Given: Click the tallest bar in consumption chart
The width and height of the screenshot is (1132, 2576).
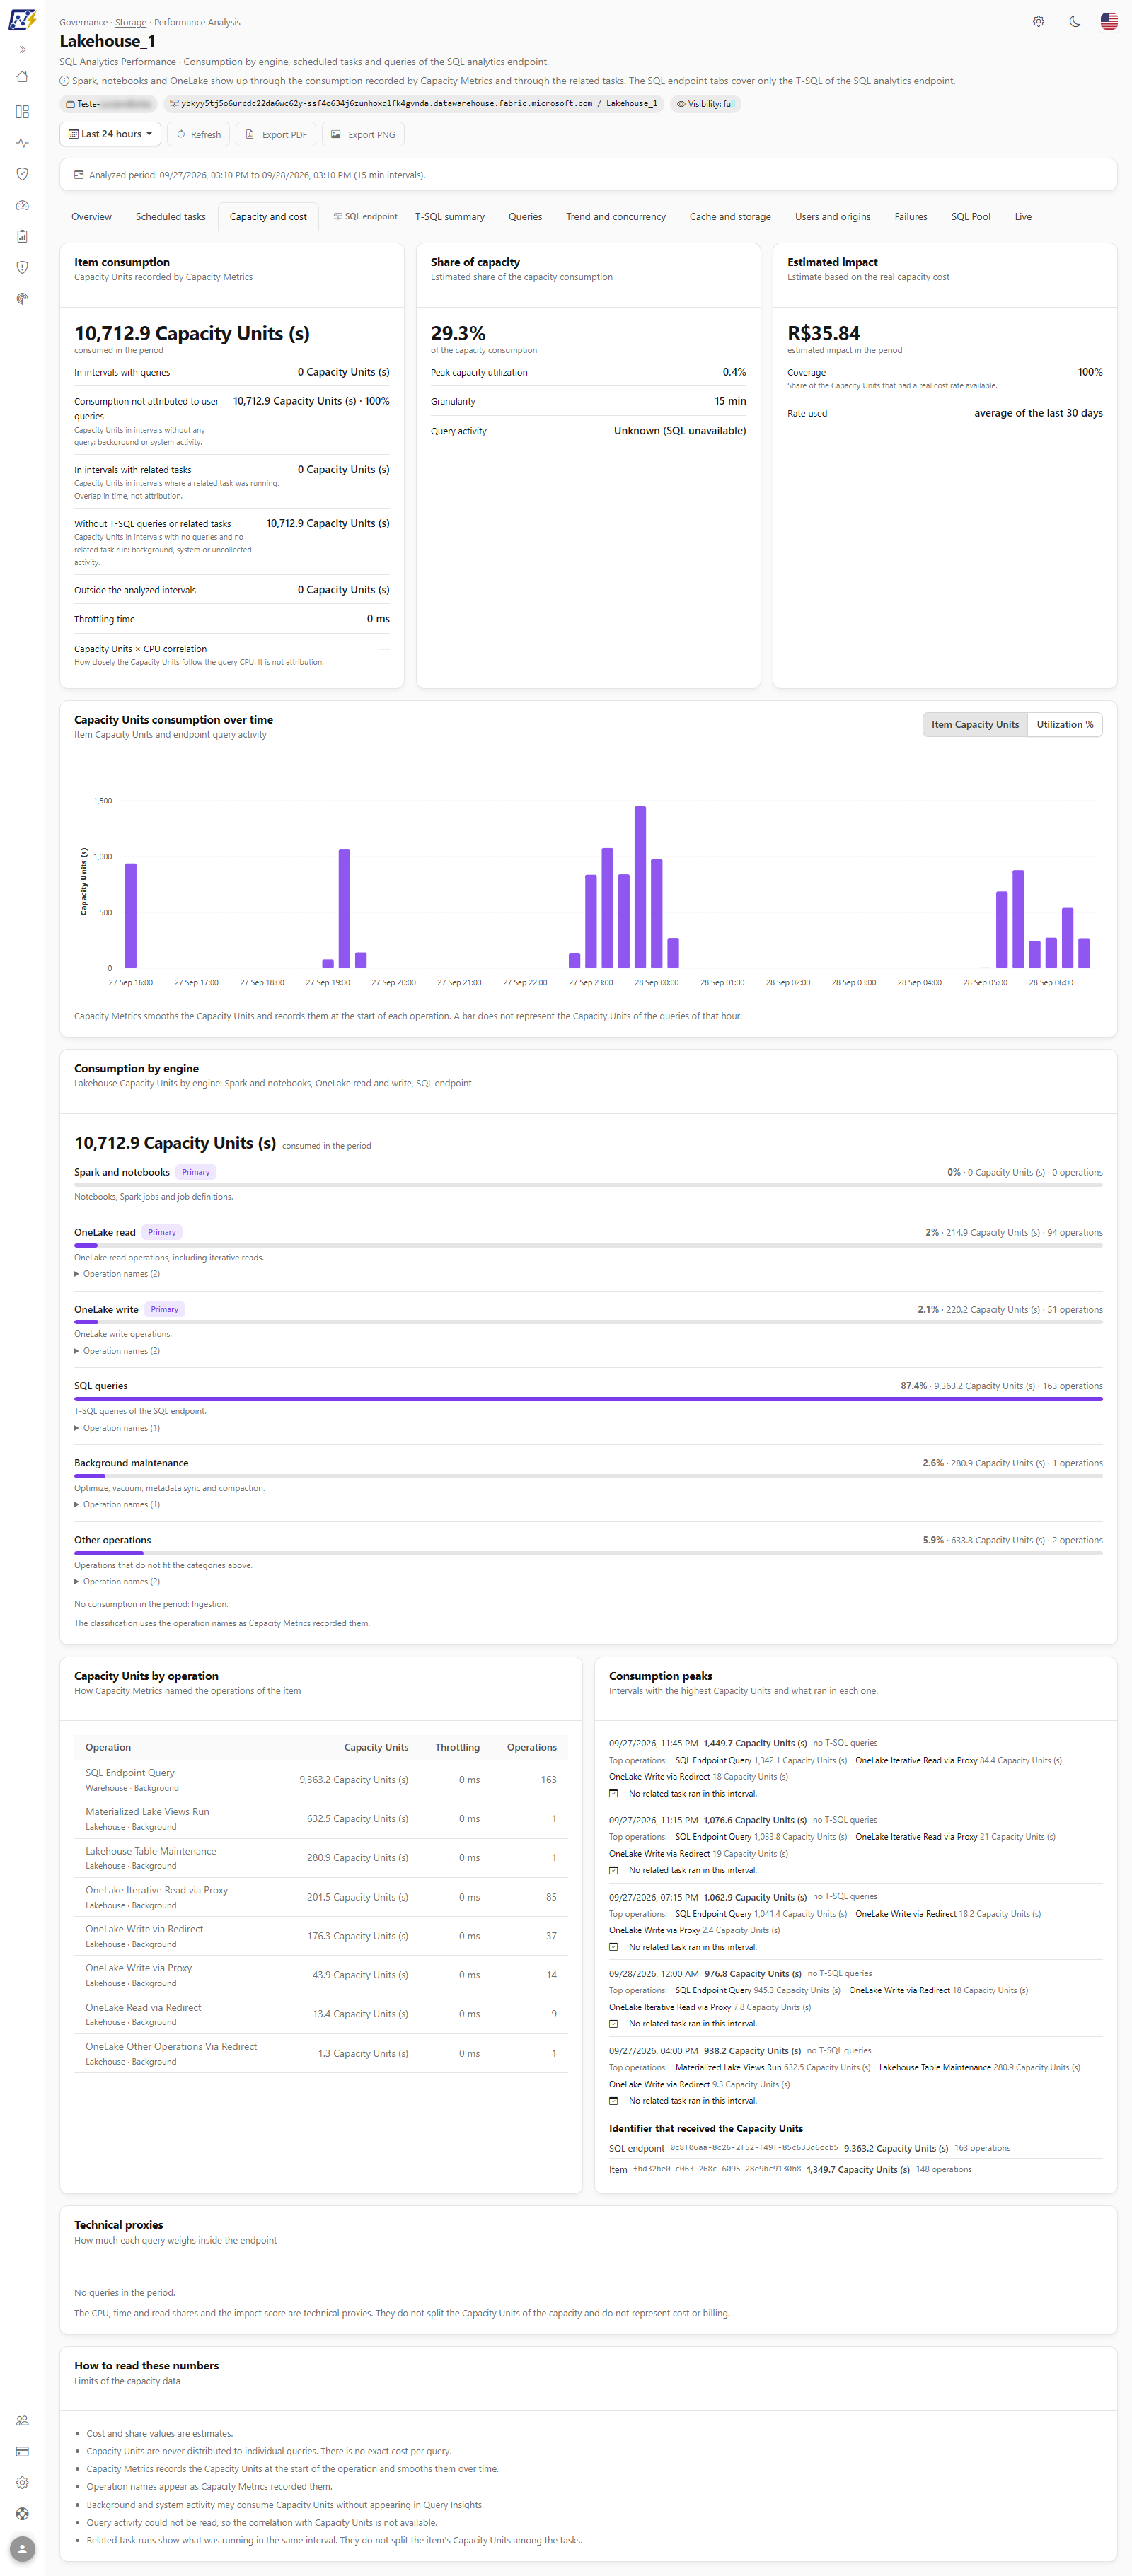Looking at the screenshot, I should pos(640,886).
